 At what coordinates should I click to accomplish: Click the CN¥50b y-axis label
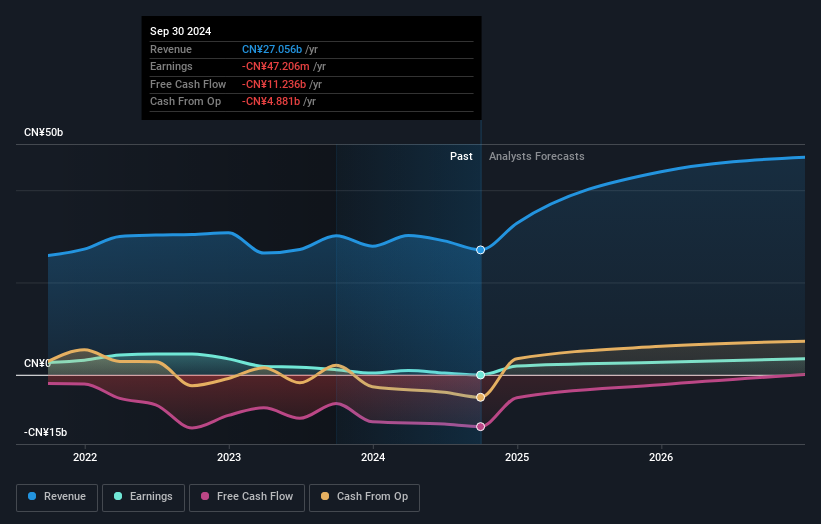pyautogui.click(x=43, y=132)
